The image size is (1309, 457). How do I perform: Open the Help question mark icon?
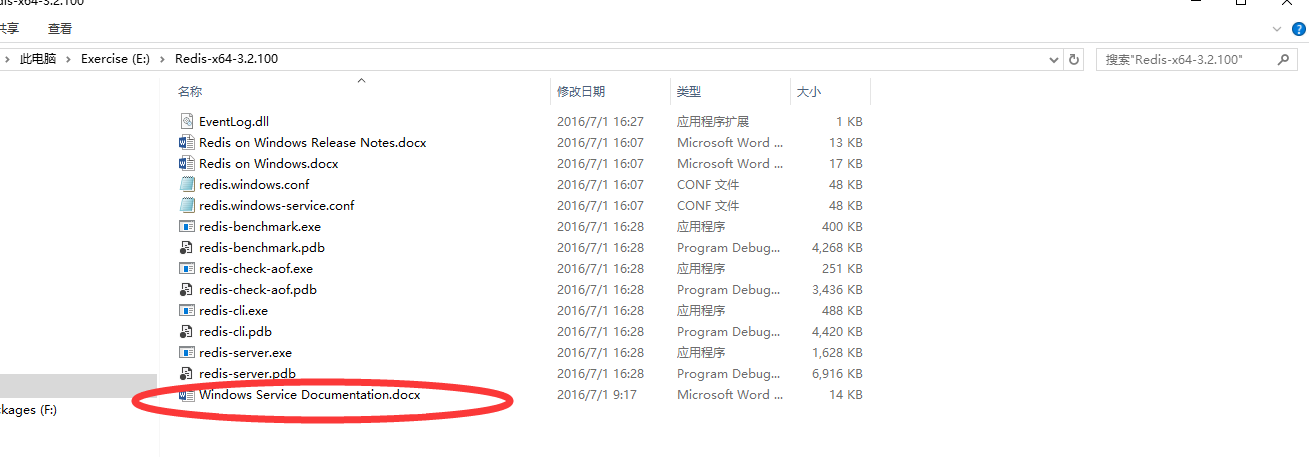pos(1299,29)
